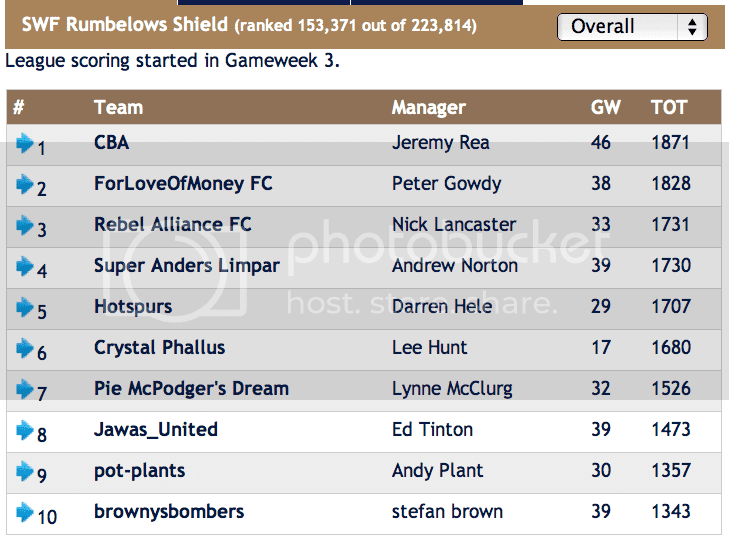
Task: Click the blue arrow icon beside rank 8
Action: point(25,430)
